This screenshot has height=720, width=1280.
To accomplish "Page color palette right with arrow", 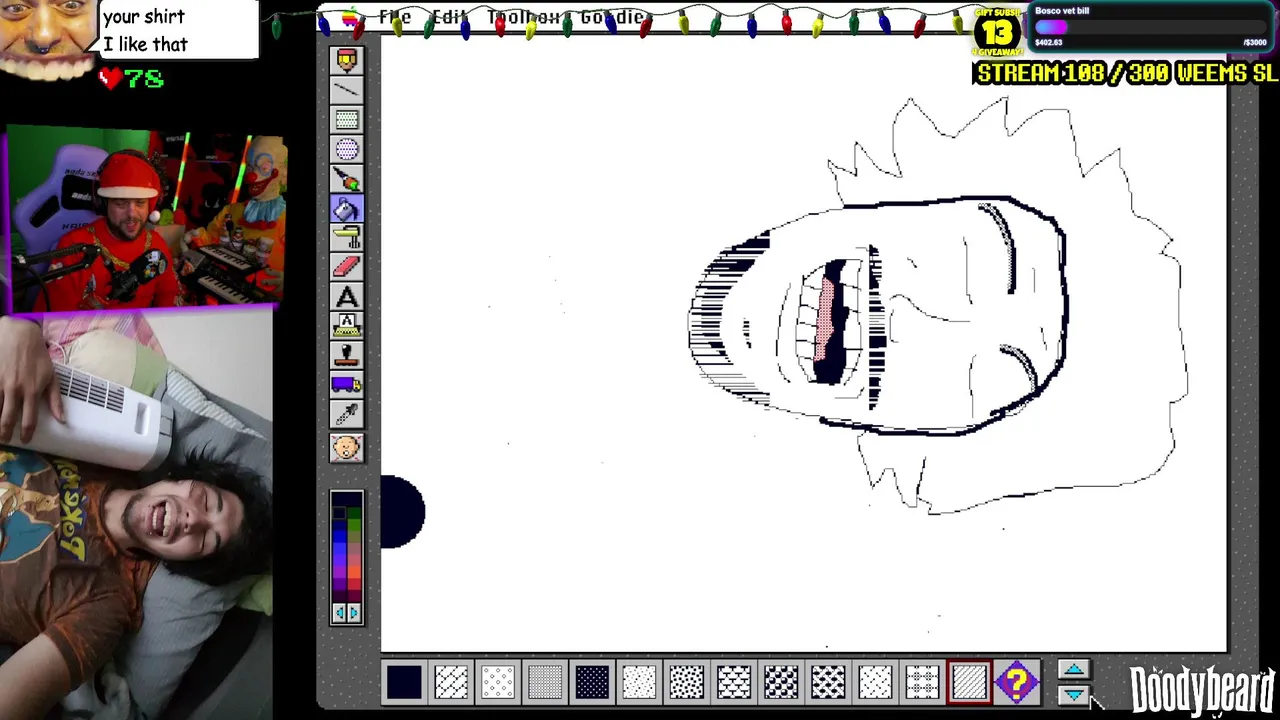I will point(354,613).
